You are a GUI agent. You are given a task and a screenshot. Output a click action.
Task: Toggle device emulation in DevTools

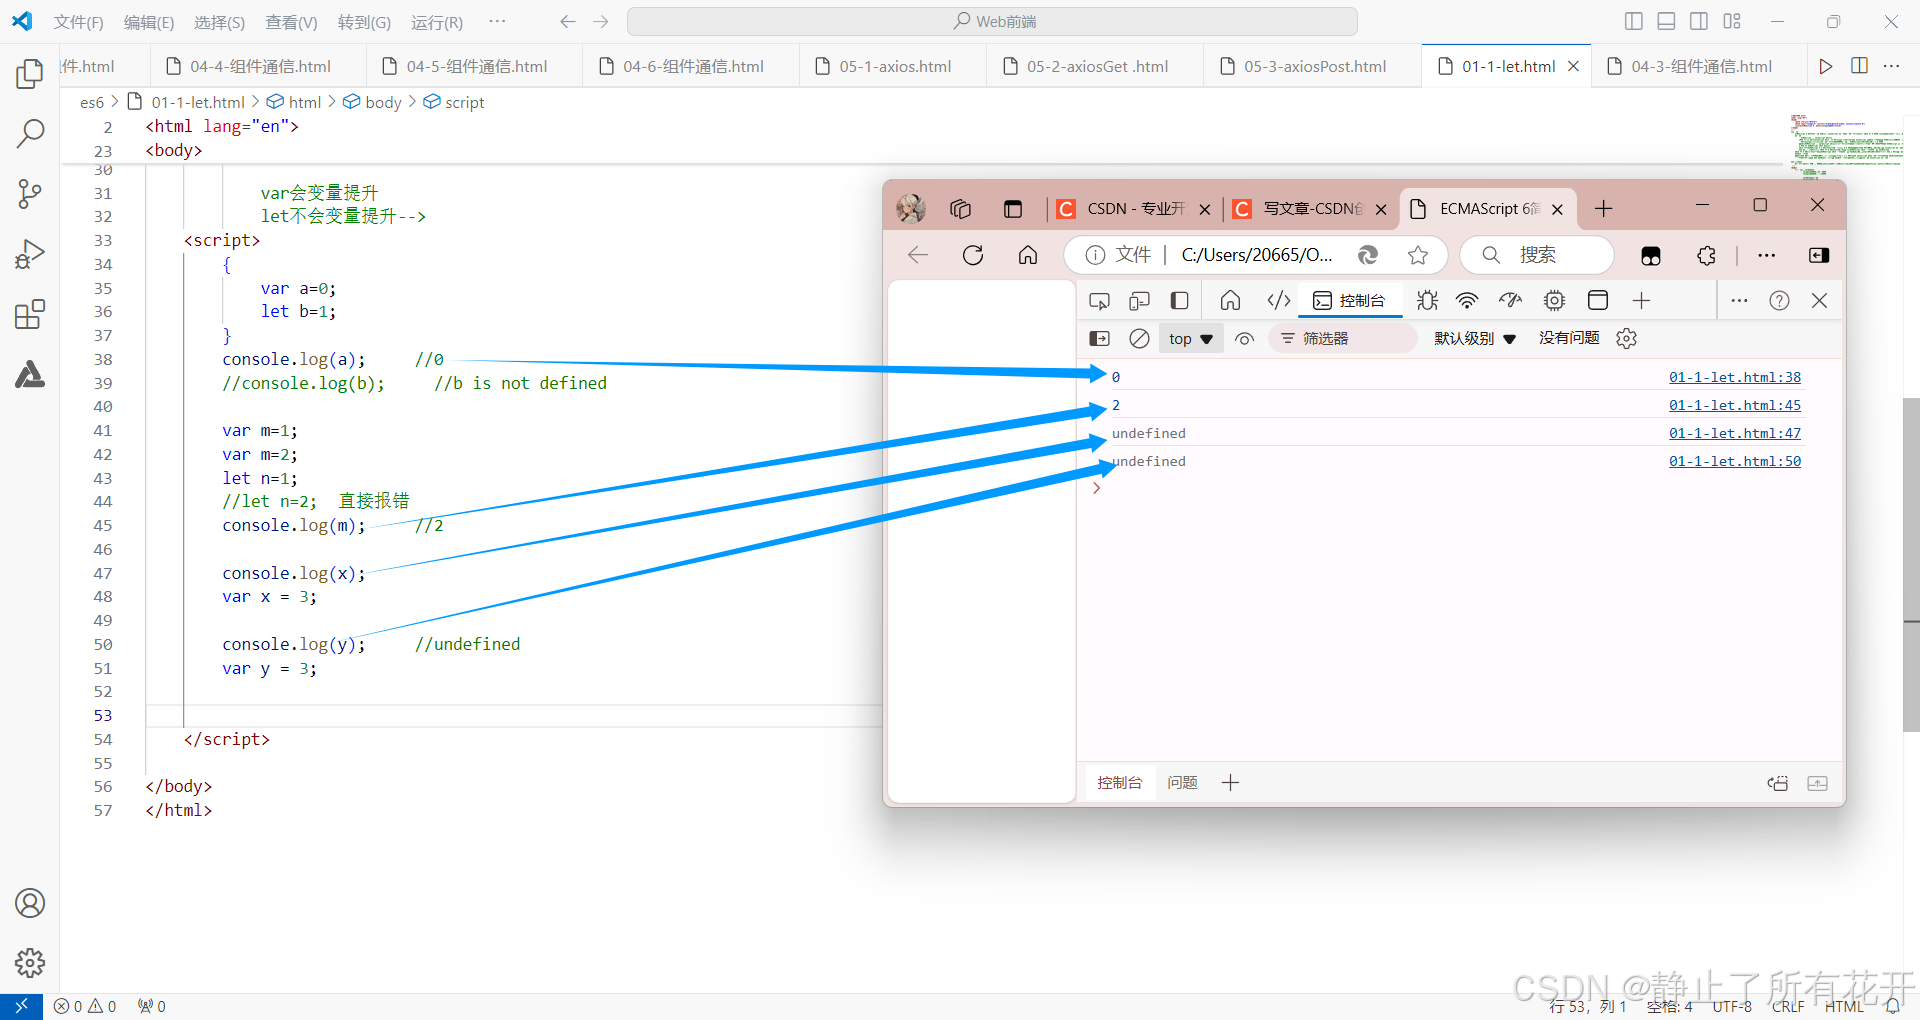[1140, 301]
